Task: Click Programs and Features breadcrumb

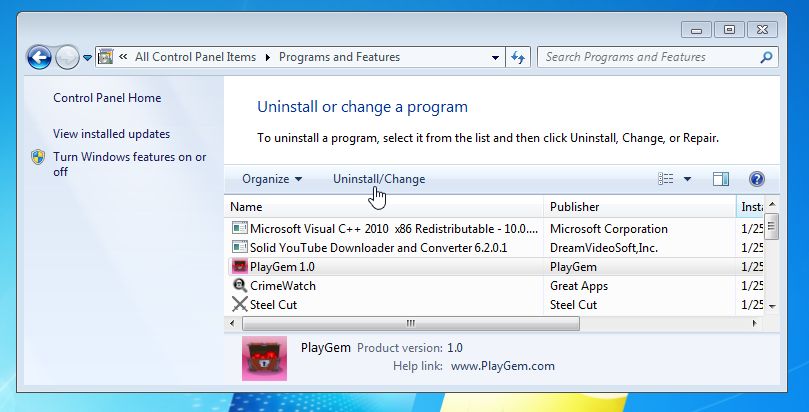Action: (x=339, y=57)
